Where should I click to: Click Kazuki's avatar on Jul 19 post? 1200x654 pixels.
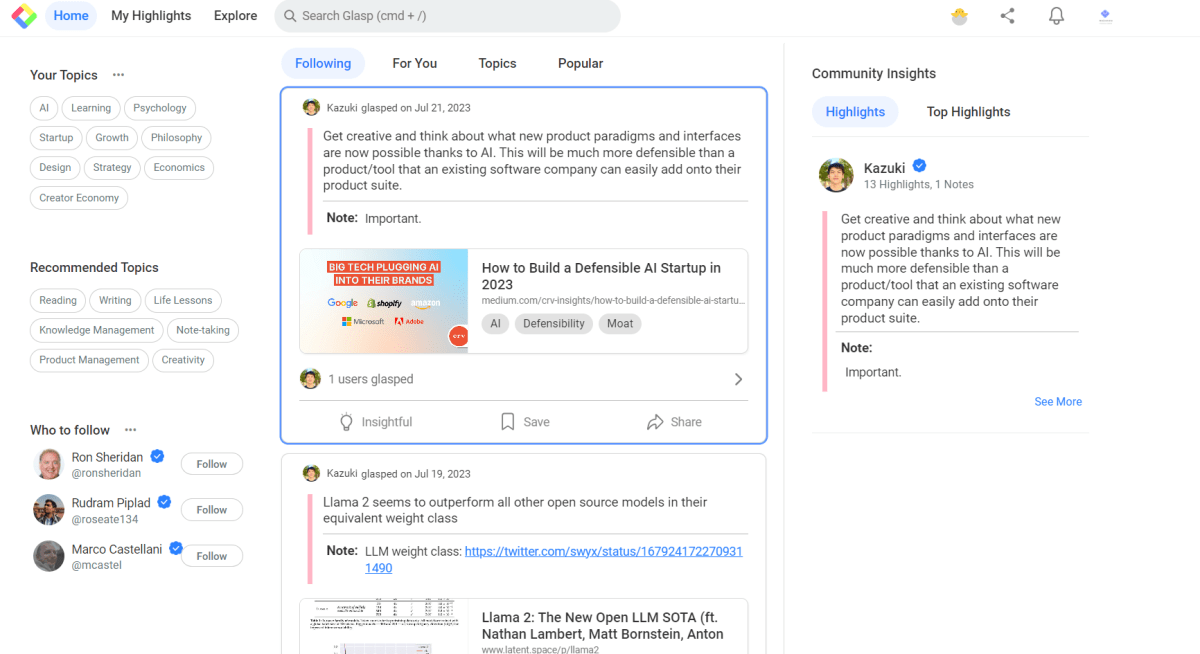click(312, 473)
